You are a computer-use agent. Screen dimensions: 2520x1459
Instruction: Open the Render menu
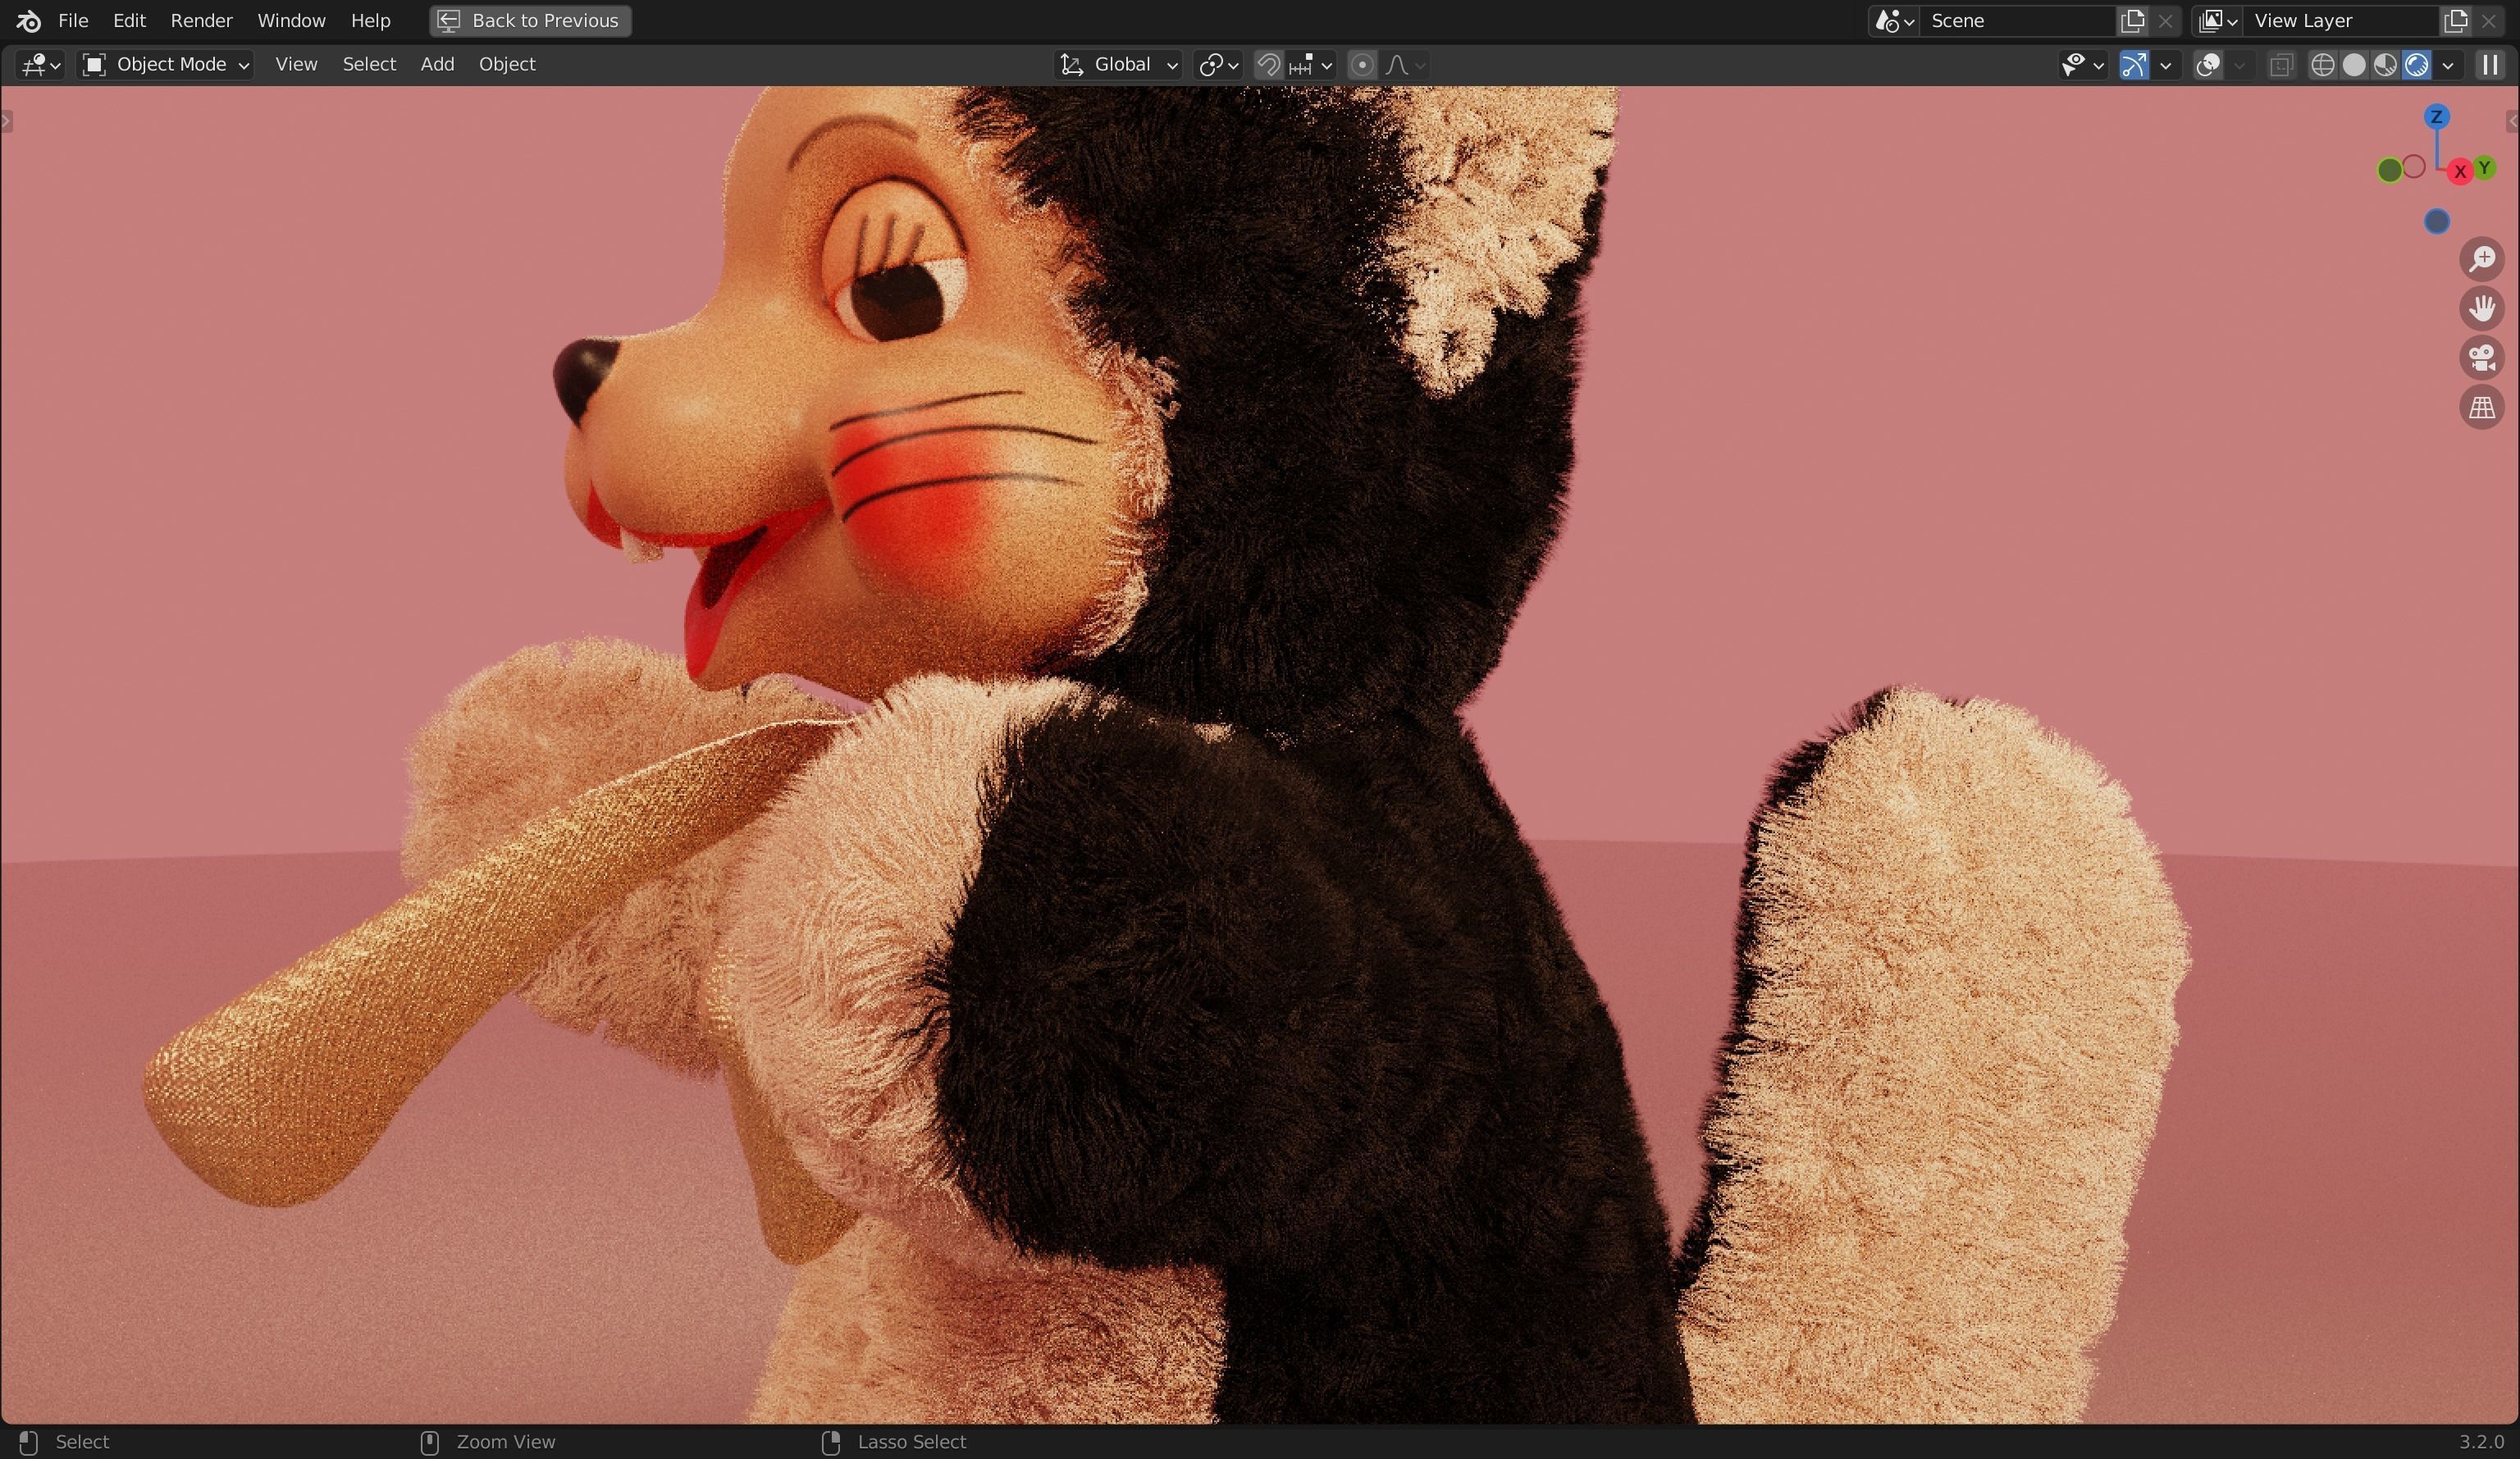pyautogui.click(x=201, y=20)
